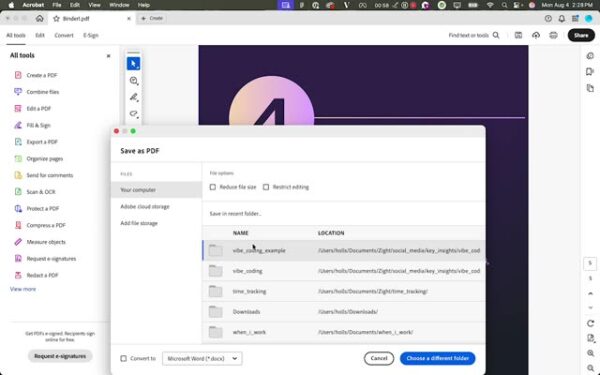Image resolution: width=600 pixels, height=375 pixels.
Task: Click the Home icon in tab bar
Action: [x=39, y=18]
